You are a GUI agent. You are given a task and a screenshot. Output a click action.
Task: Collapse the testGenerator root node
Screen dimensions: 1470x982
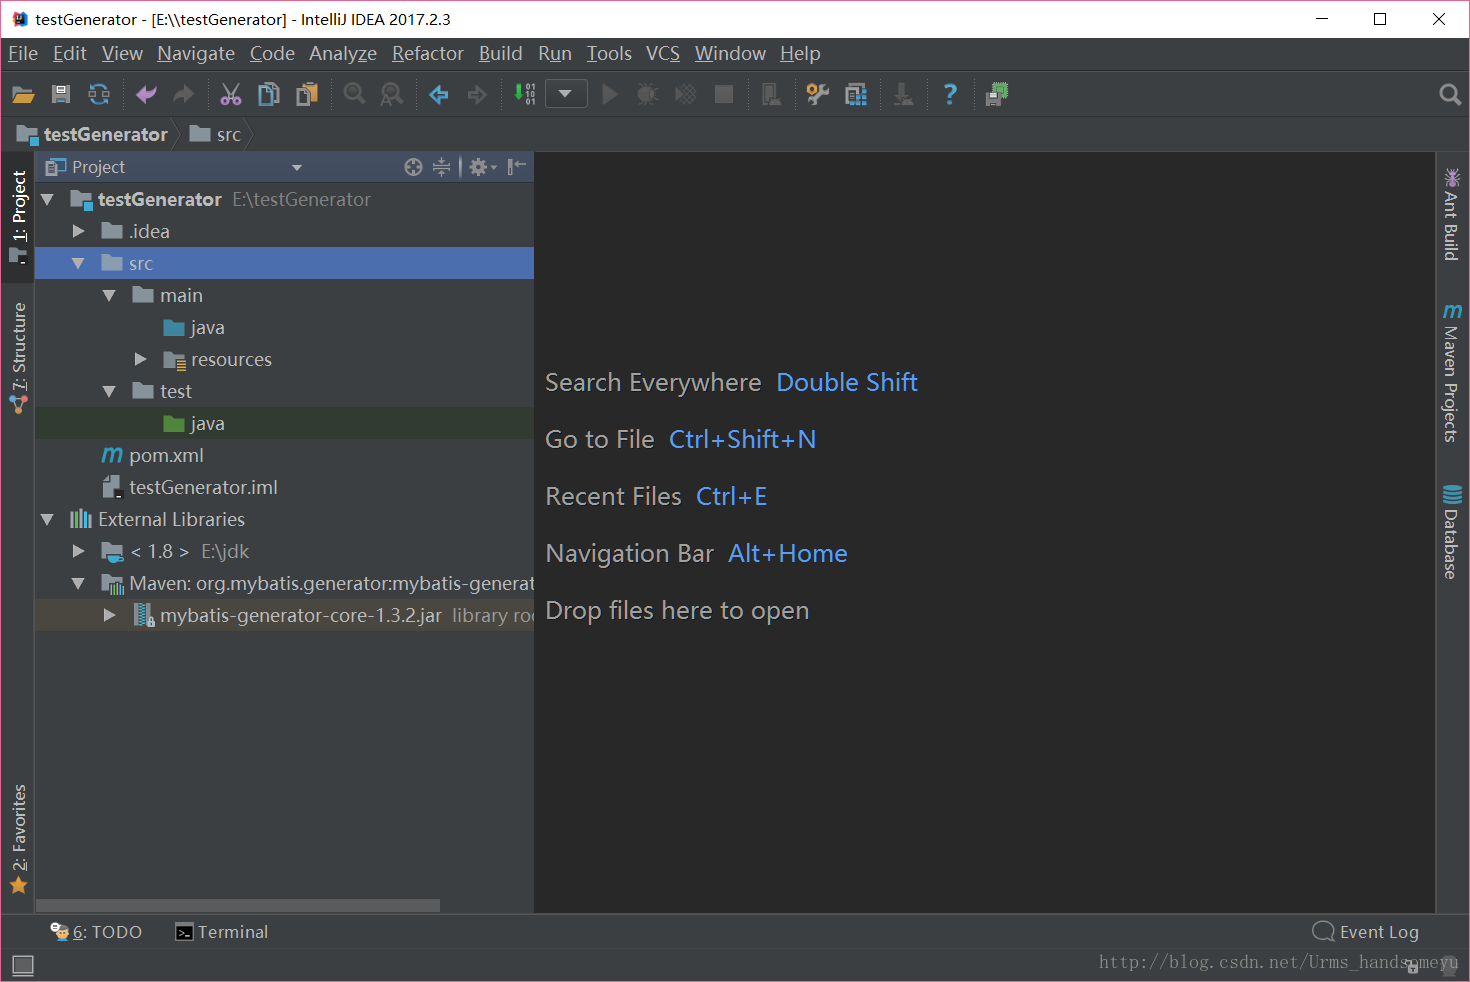(x=47, y=200)
